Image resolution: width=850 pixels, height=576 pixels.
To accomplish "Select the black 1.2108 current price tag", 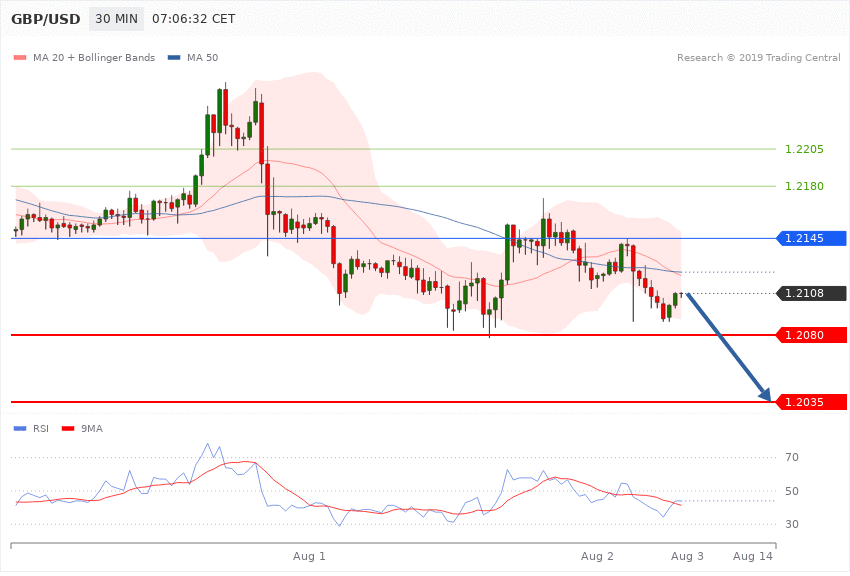I will [811, 293].
